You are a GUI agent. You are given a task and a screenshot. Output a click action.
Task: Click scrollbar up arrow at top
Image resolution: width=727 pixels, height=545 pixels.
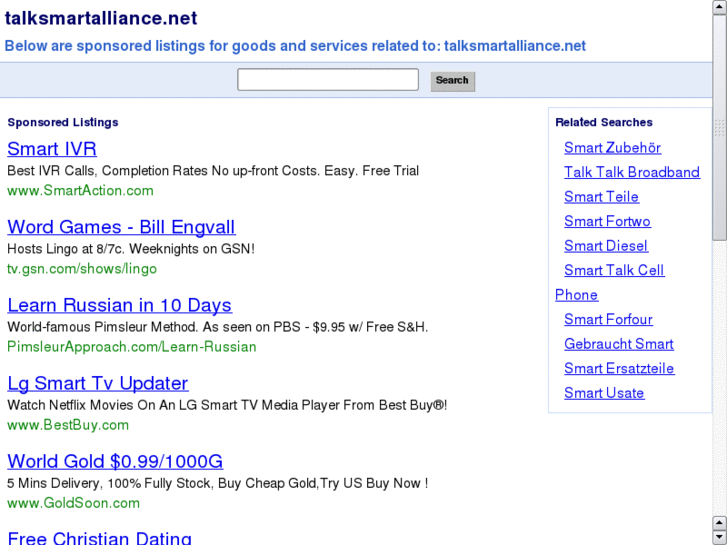pos(720,7)
